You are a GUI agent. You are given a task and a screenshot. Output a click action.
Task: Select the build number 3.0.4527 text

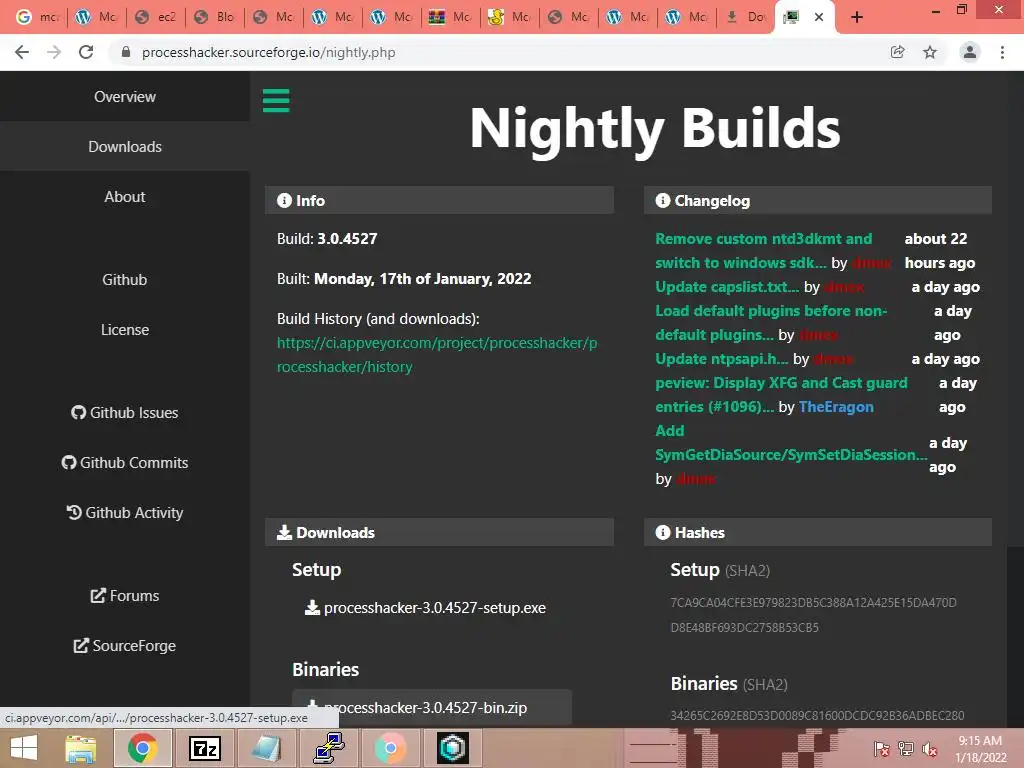coord(347,239)
